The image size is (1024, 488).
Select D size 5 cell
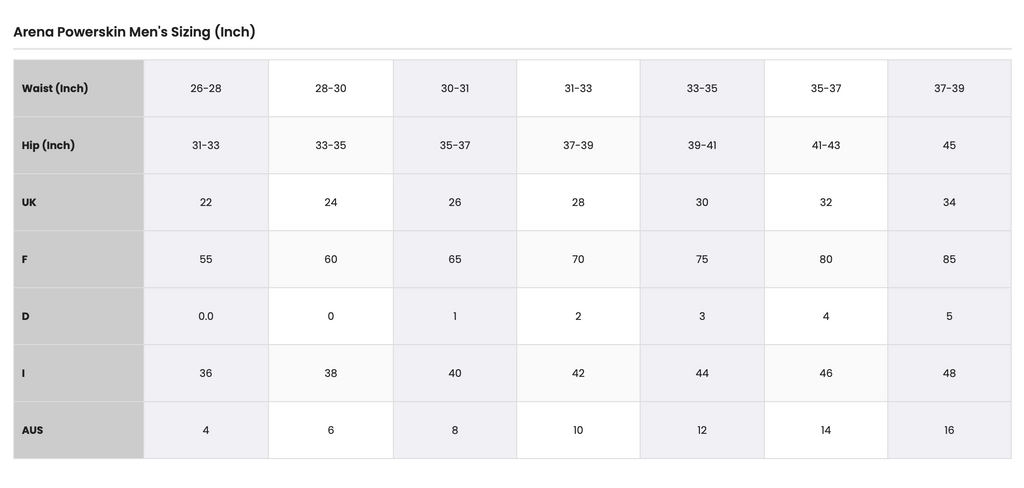[x=949, y=316]
